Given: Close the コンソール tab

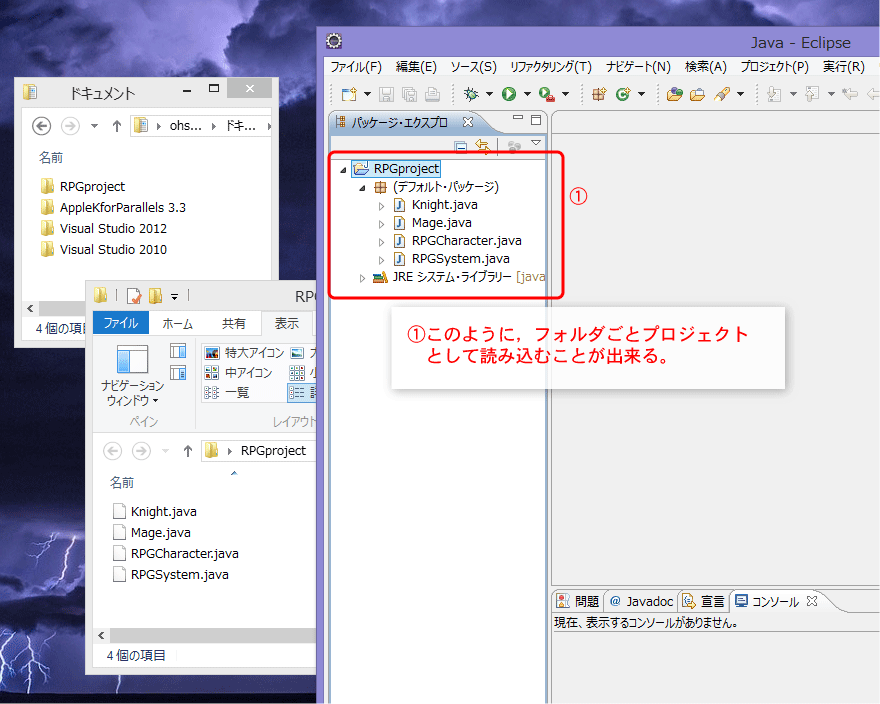Looking at the screenshot, I should 812,601.
